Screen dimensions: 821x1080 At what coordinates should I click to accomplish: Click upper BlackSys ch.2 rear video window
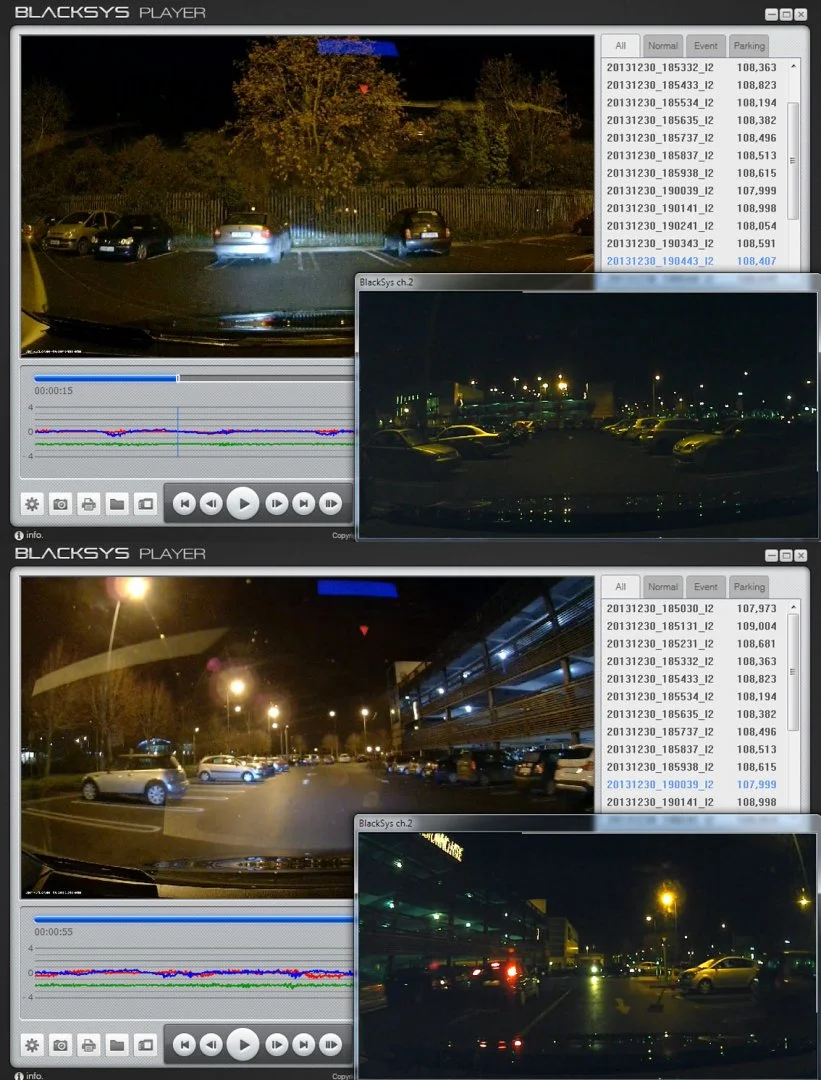point(588,414)
